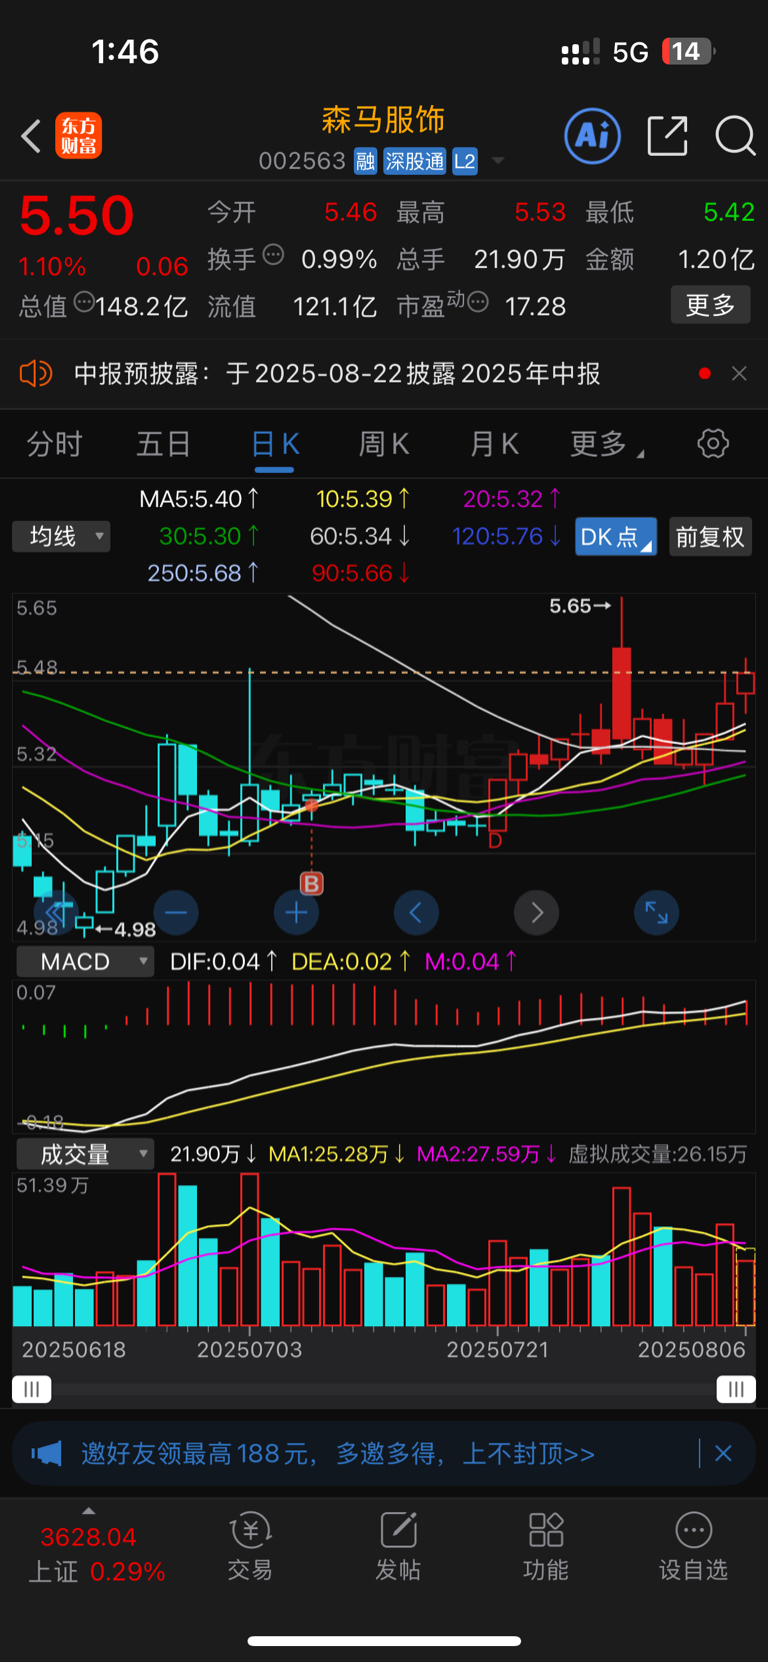Move chart right with arrow icon

[x=537, y=912]
